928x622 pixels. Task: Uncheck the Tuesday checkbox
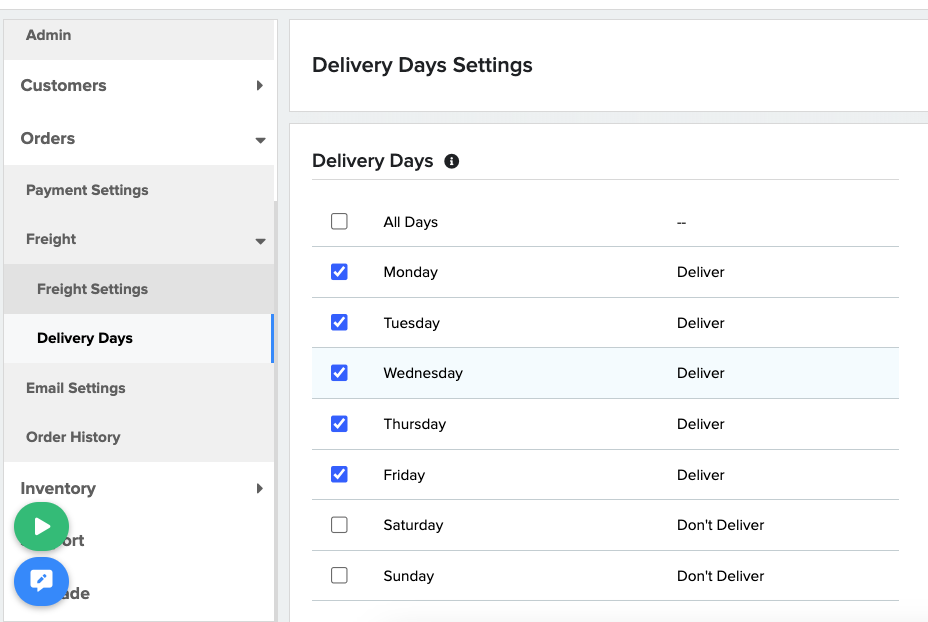pyautogui.click(x=339, y=323)
